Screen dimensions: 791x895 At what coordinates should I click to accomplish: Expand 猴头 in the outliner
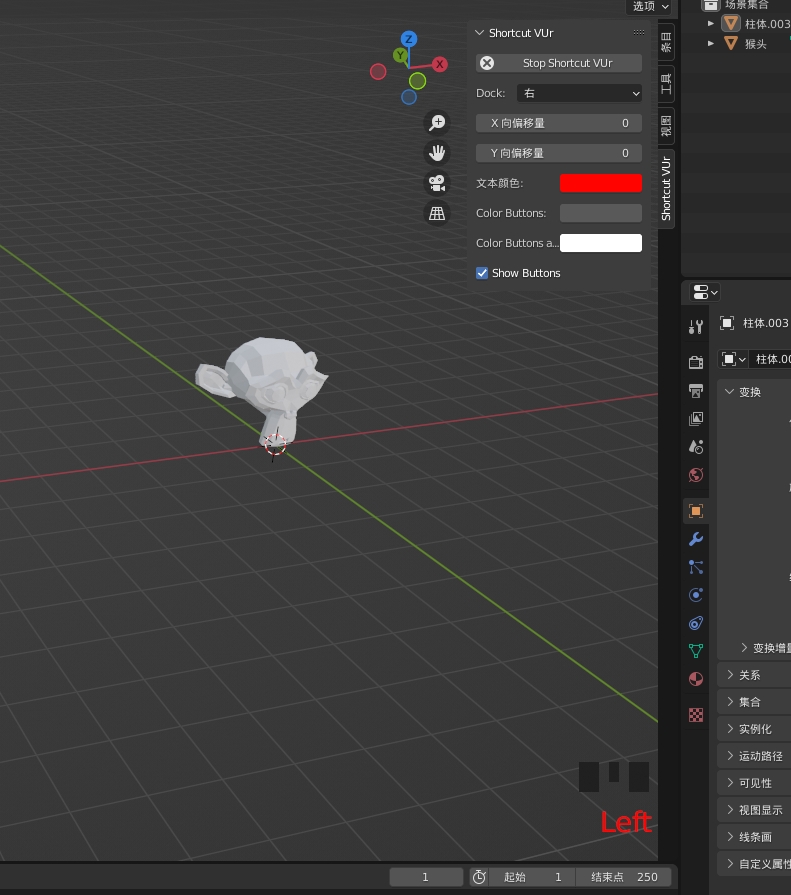[711, 43]
